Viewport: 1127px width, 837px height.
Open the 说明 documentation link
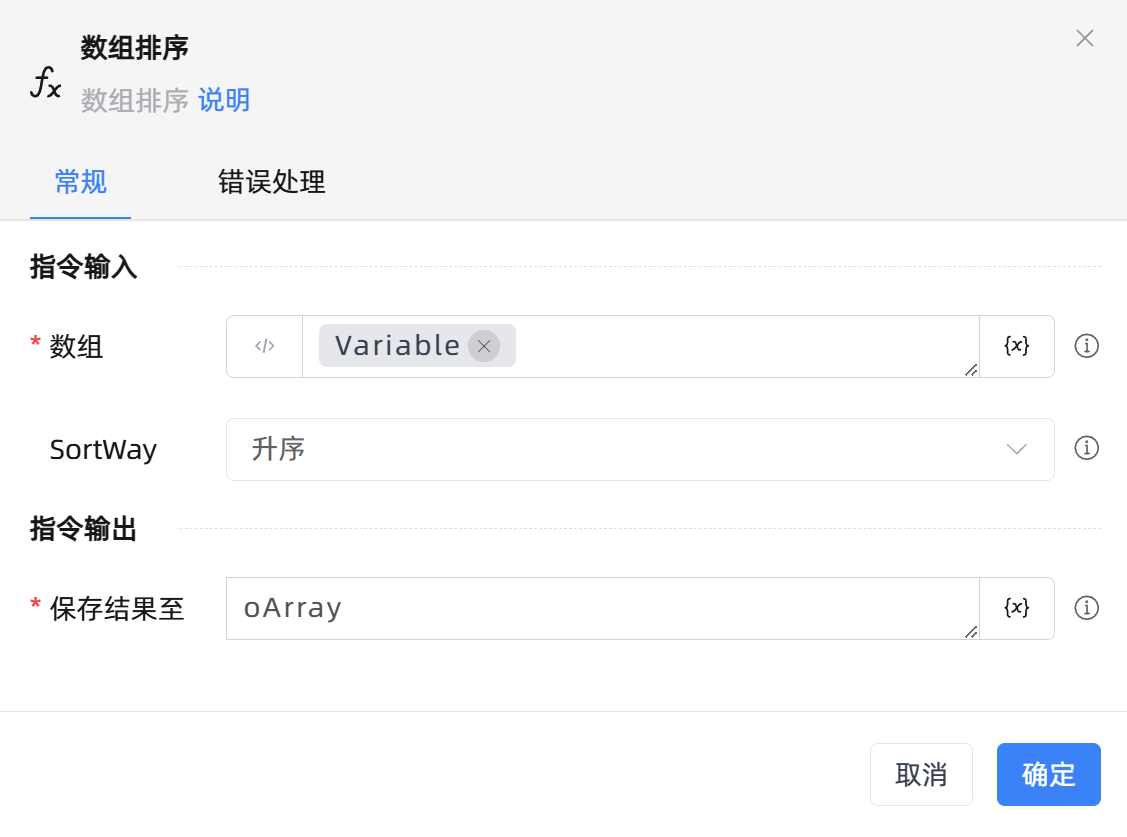click(x=224, y=101)
